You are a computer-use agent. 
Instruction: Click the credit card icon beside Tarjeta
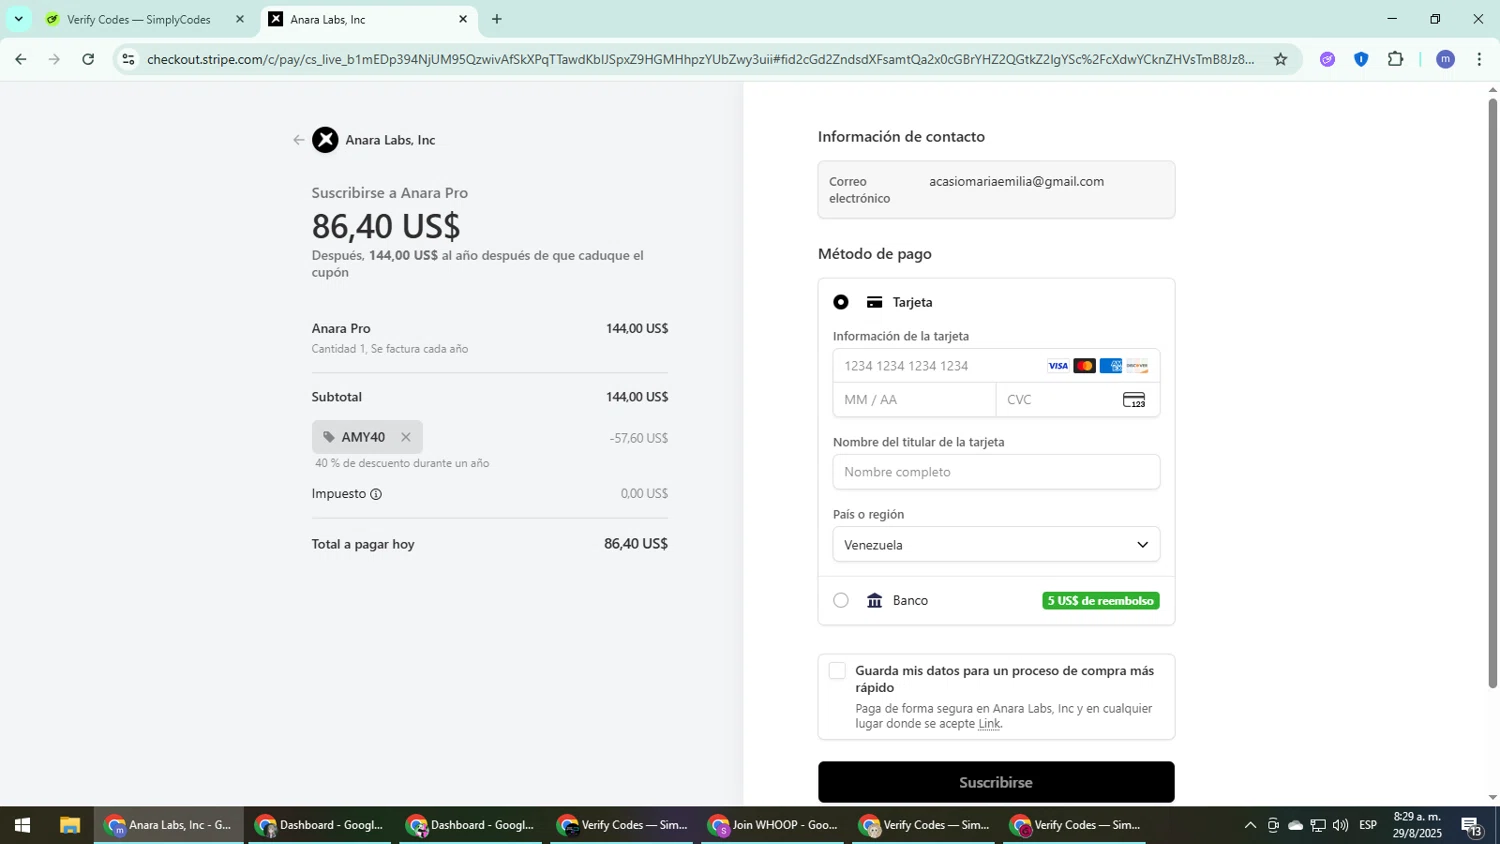pos(875,302)
